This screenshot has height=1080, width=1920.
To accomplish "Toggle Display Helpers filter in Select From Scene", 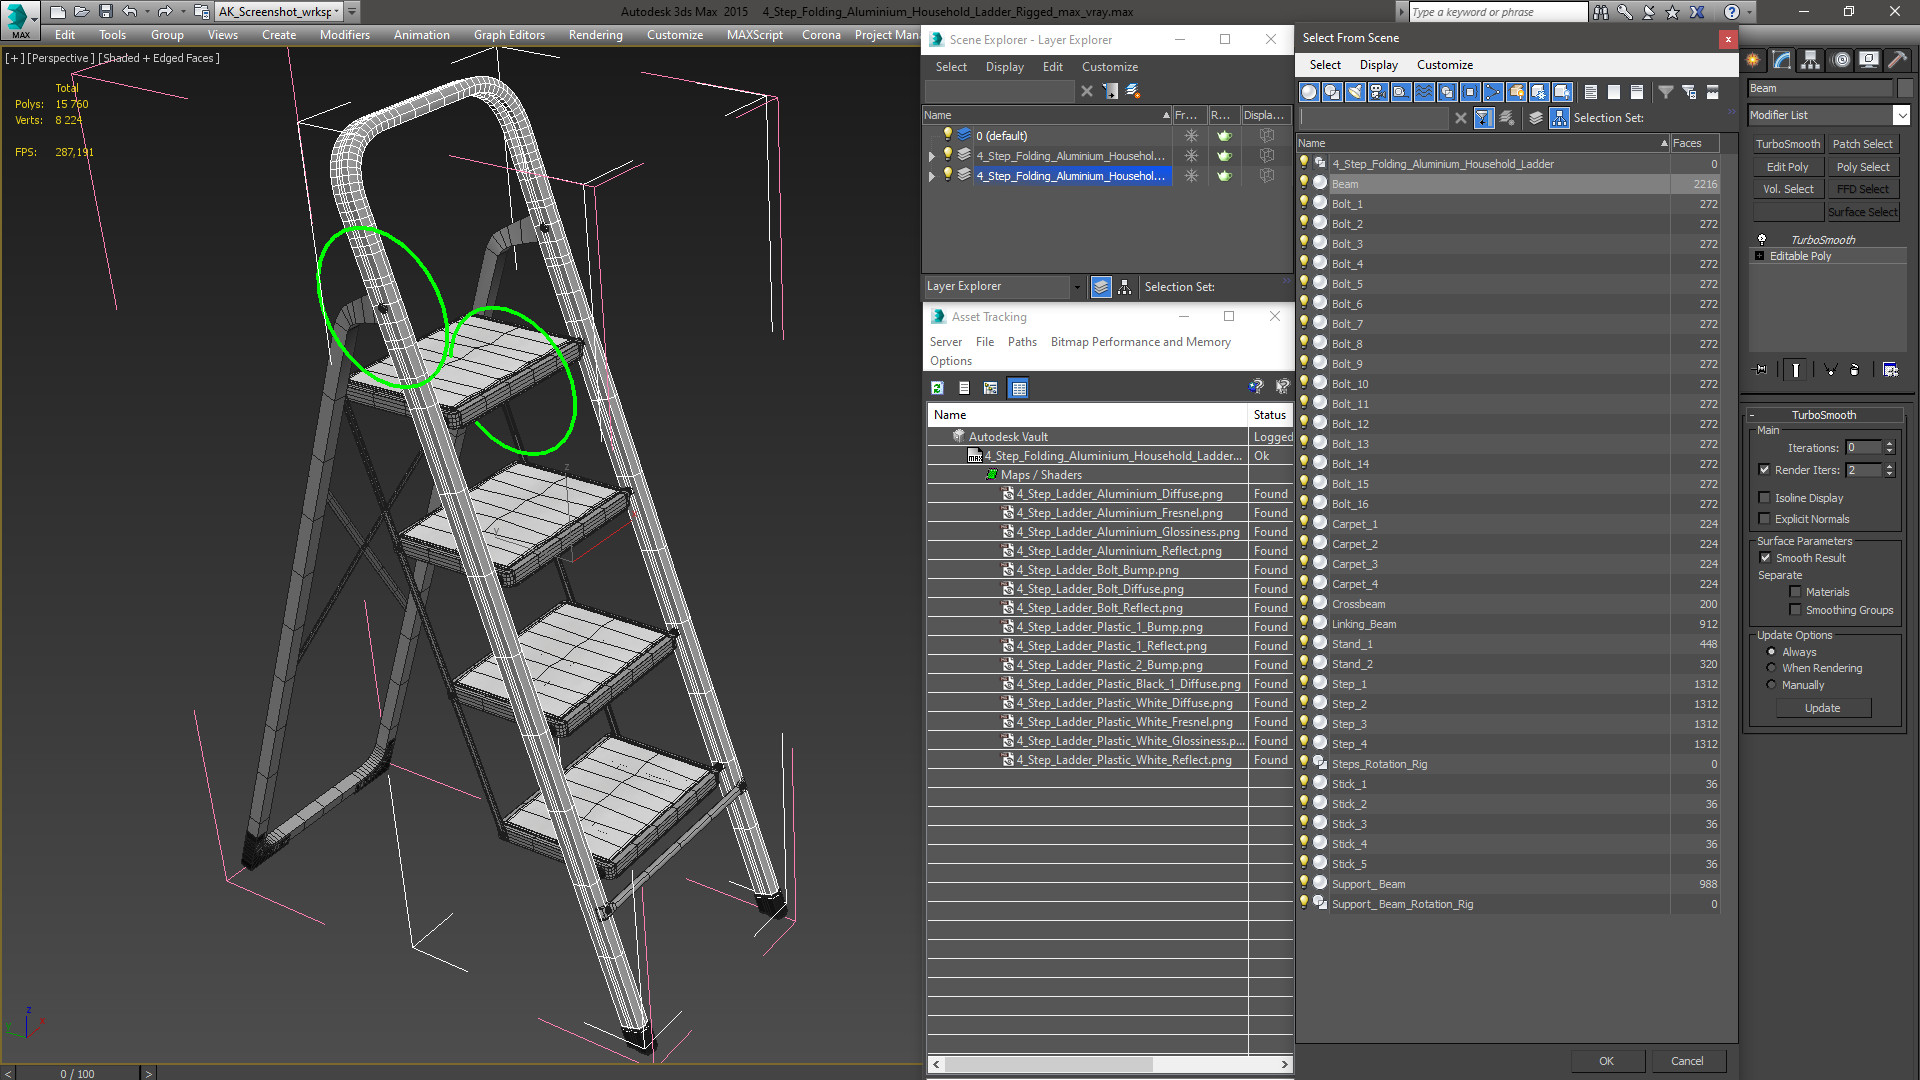I will pyautogui.click(x=1401, y=92).
